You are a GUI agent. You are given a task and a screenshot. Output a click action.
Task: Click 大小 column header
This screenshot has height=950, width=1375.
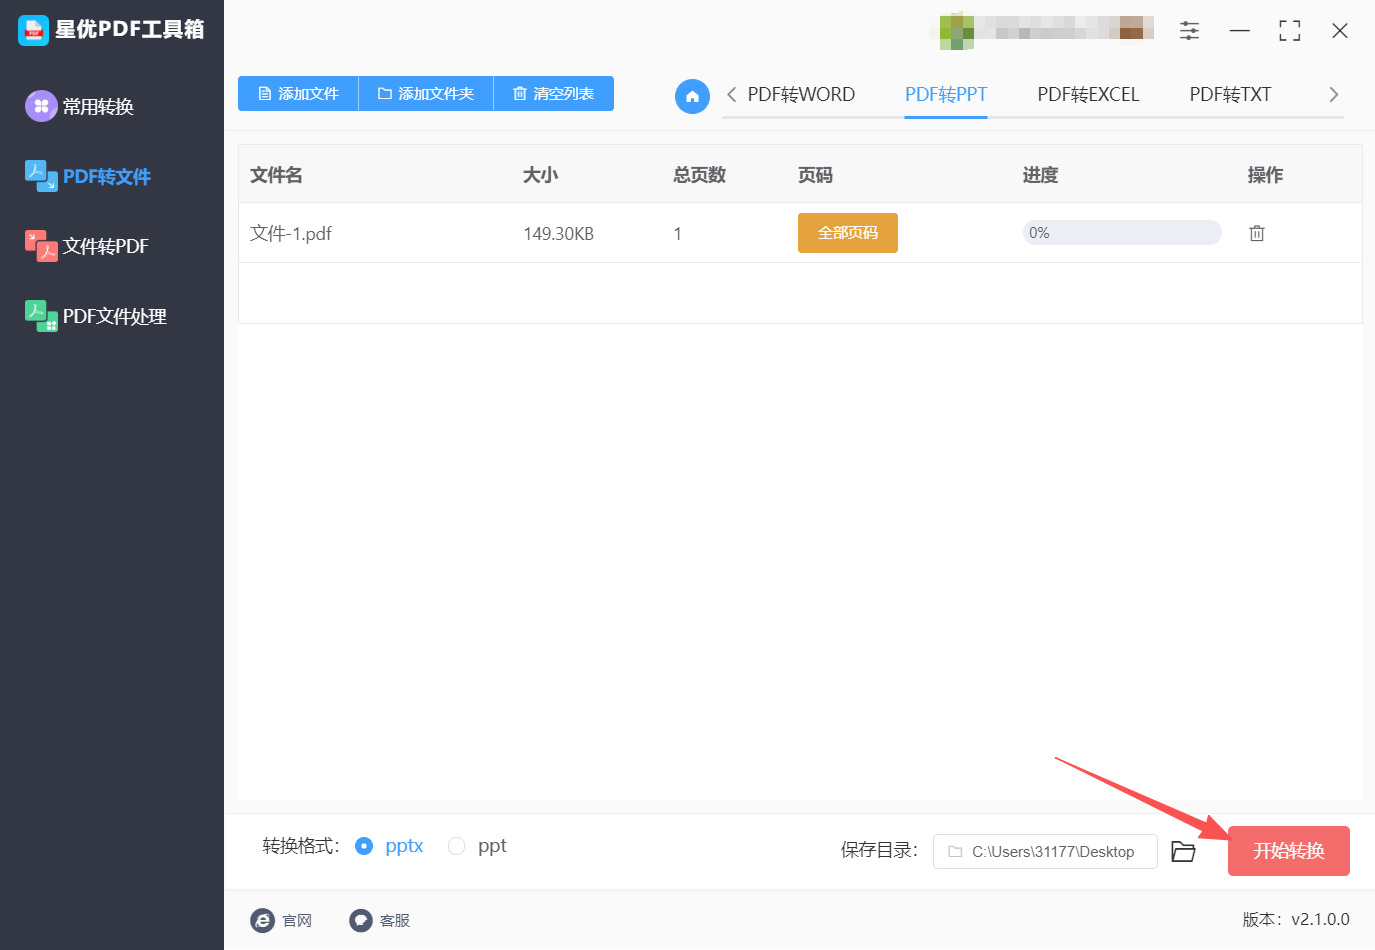pyautogui.click(x=541, y=175)
